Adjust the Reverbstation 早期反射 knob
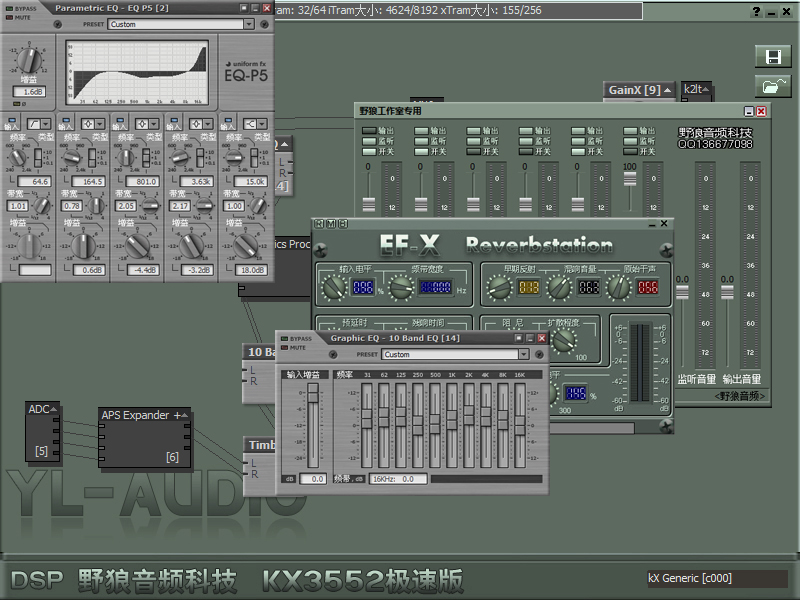The image size is (800, 600). 499,287
